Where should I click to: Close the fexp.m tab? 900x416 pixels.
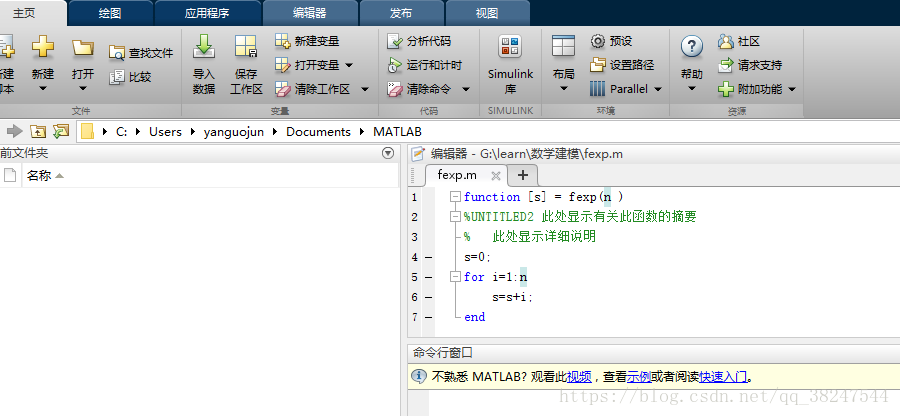coord(496,176)
